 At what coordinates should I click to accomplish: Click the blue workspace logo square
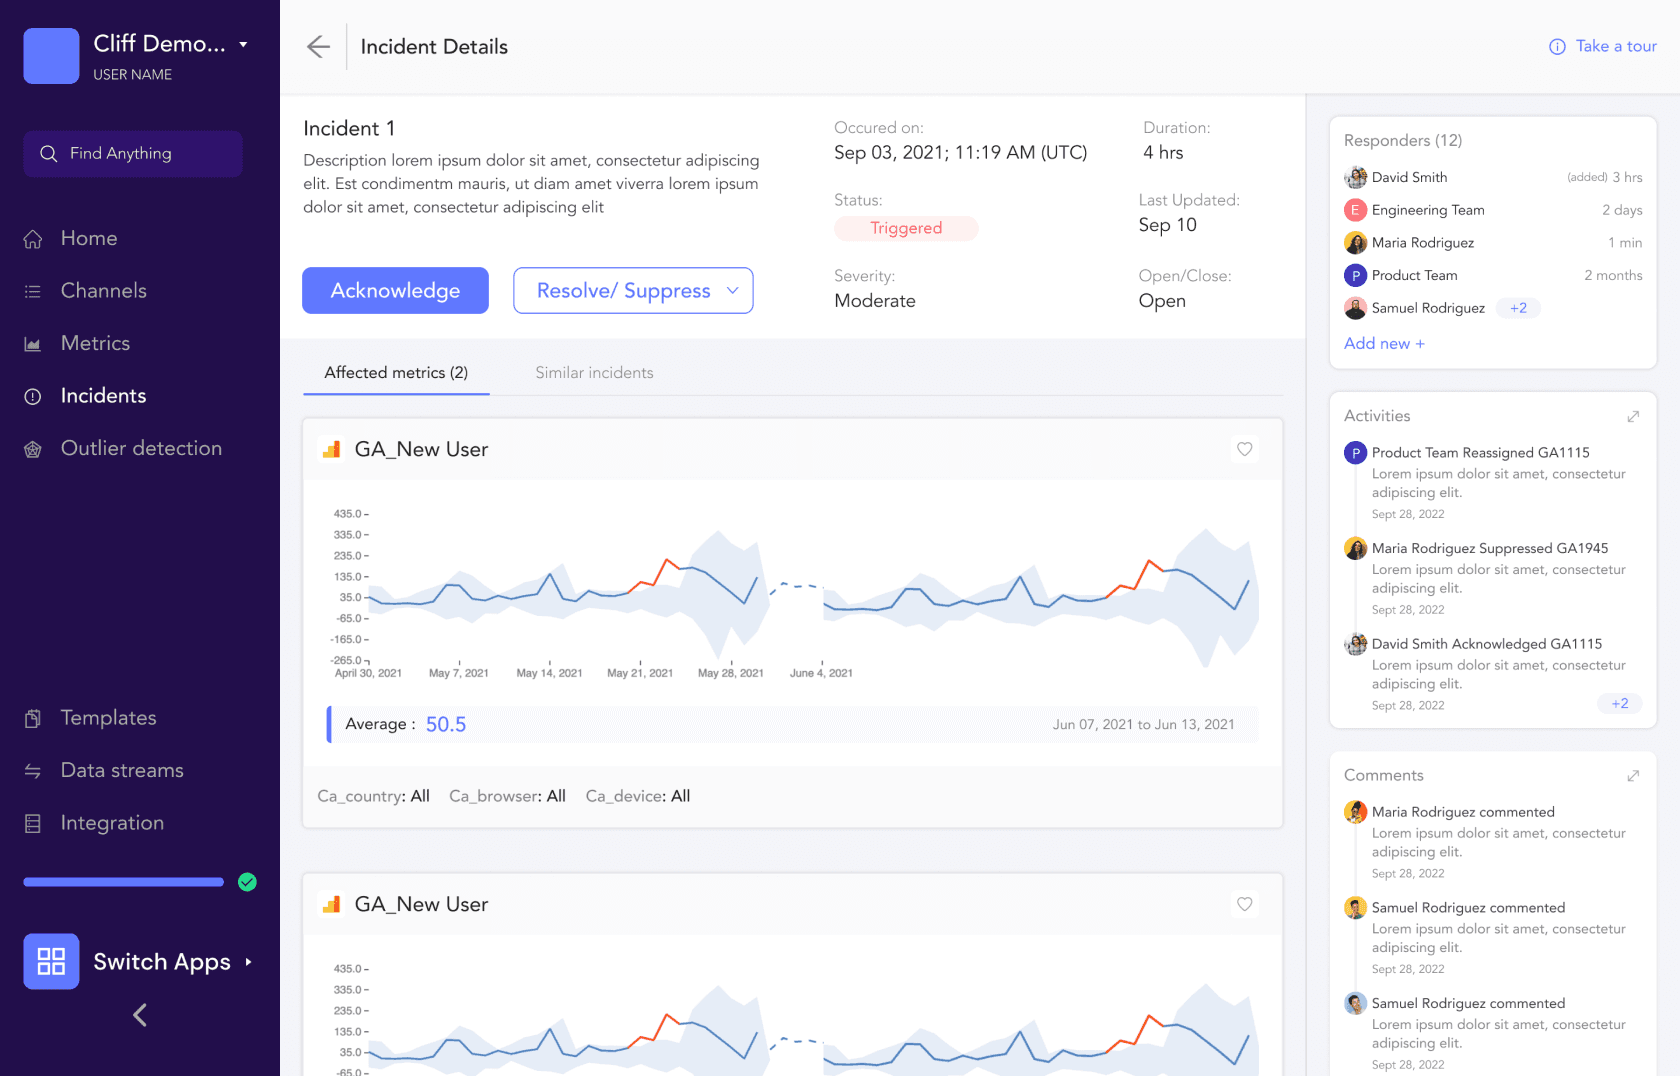51,56
